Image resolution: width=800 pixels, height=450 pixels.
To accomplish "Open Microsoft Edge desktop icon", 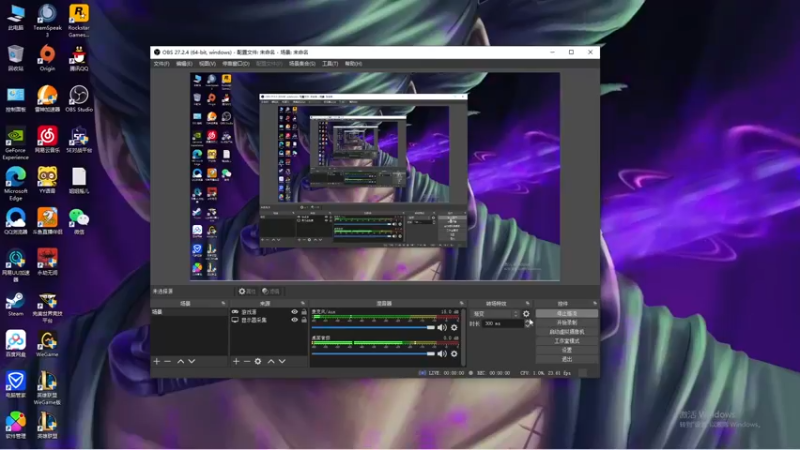I will pos(15,184).
